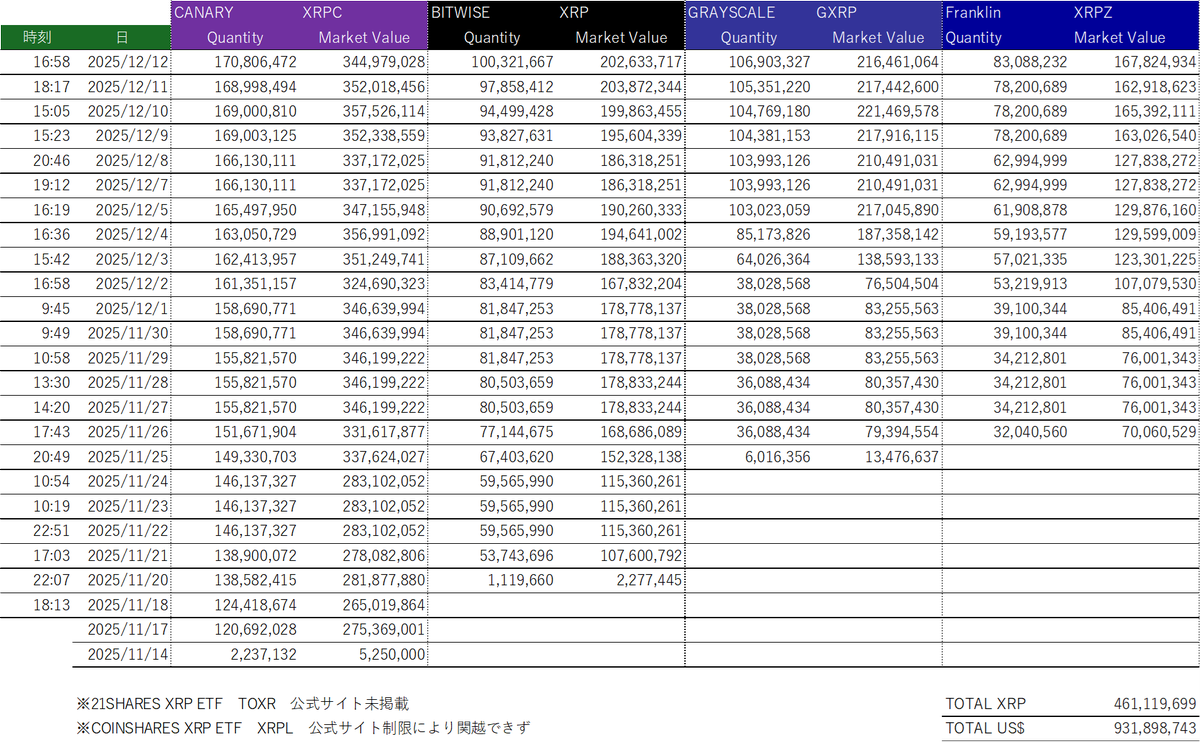This screenshot has height=742, width=1200.
Task: Click the purple CANARY header cell
Action: [x=204, y=12]
